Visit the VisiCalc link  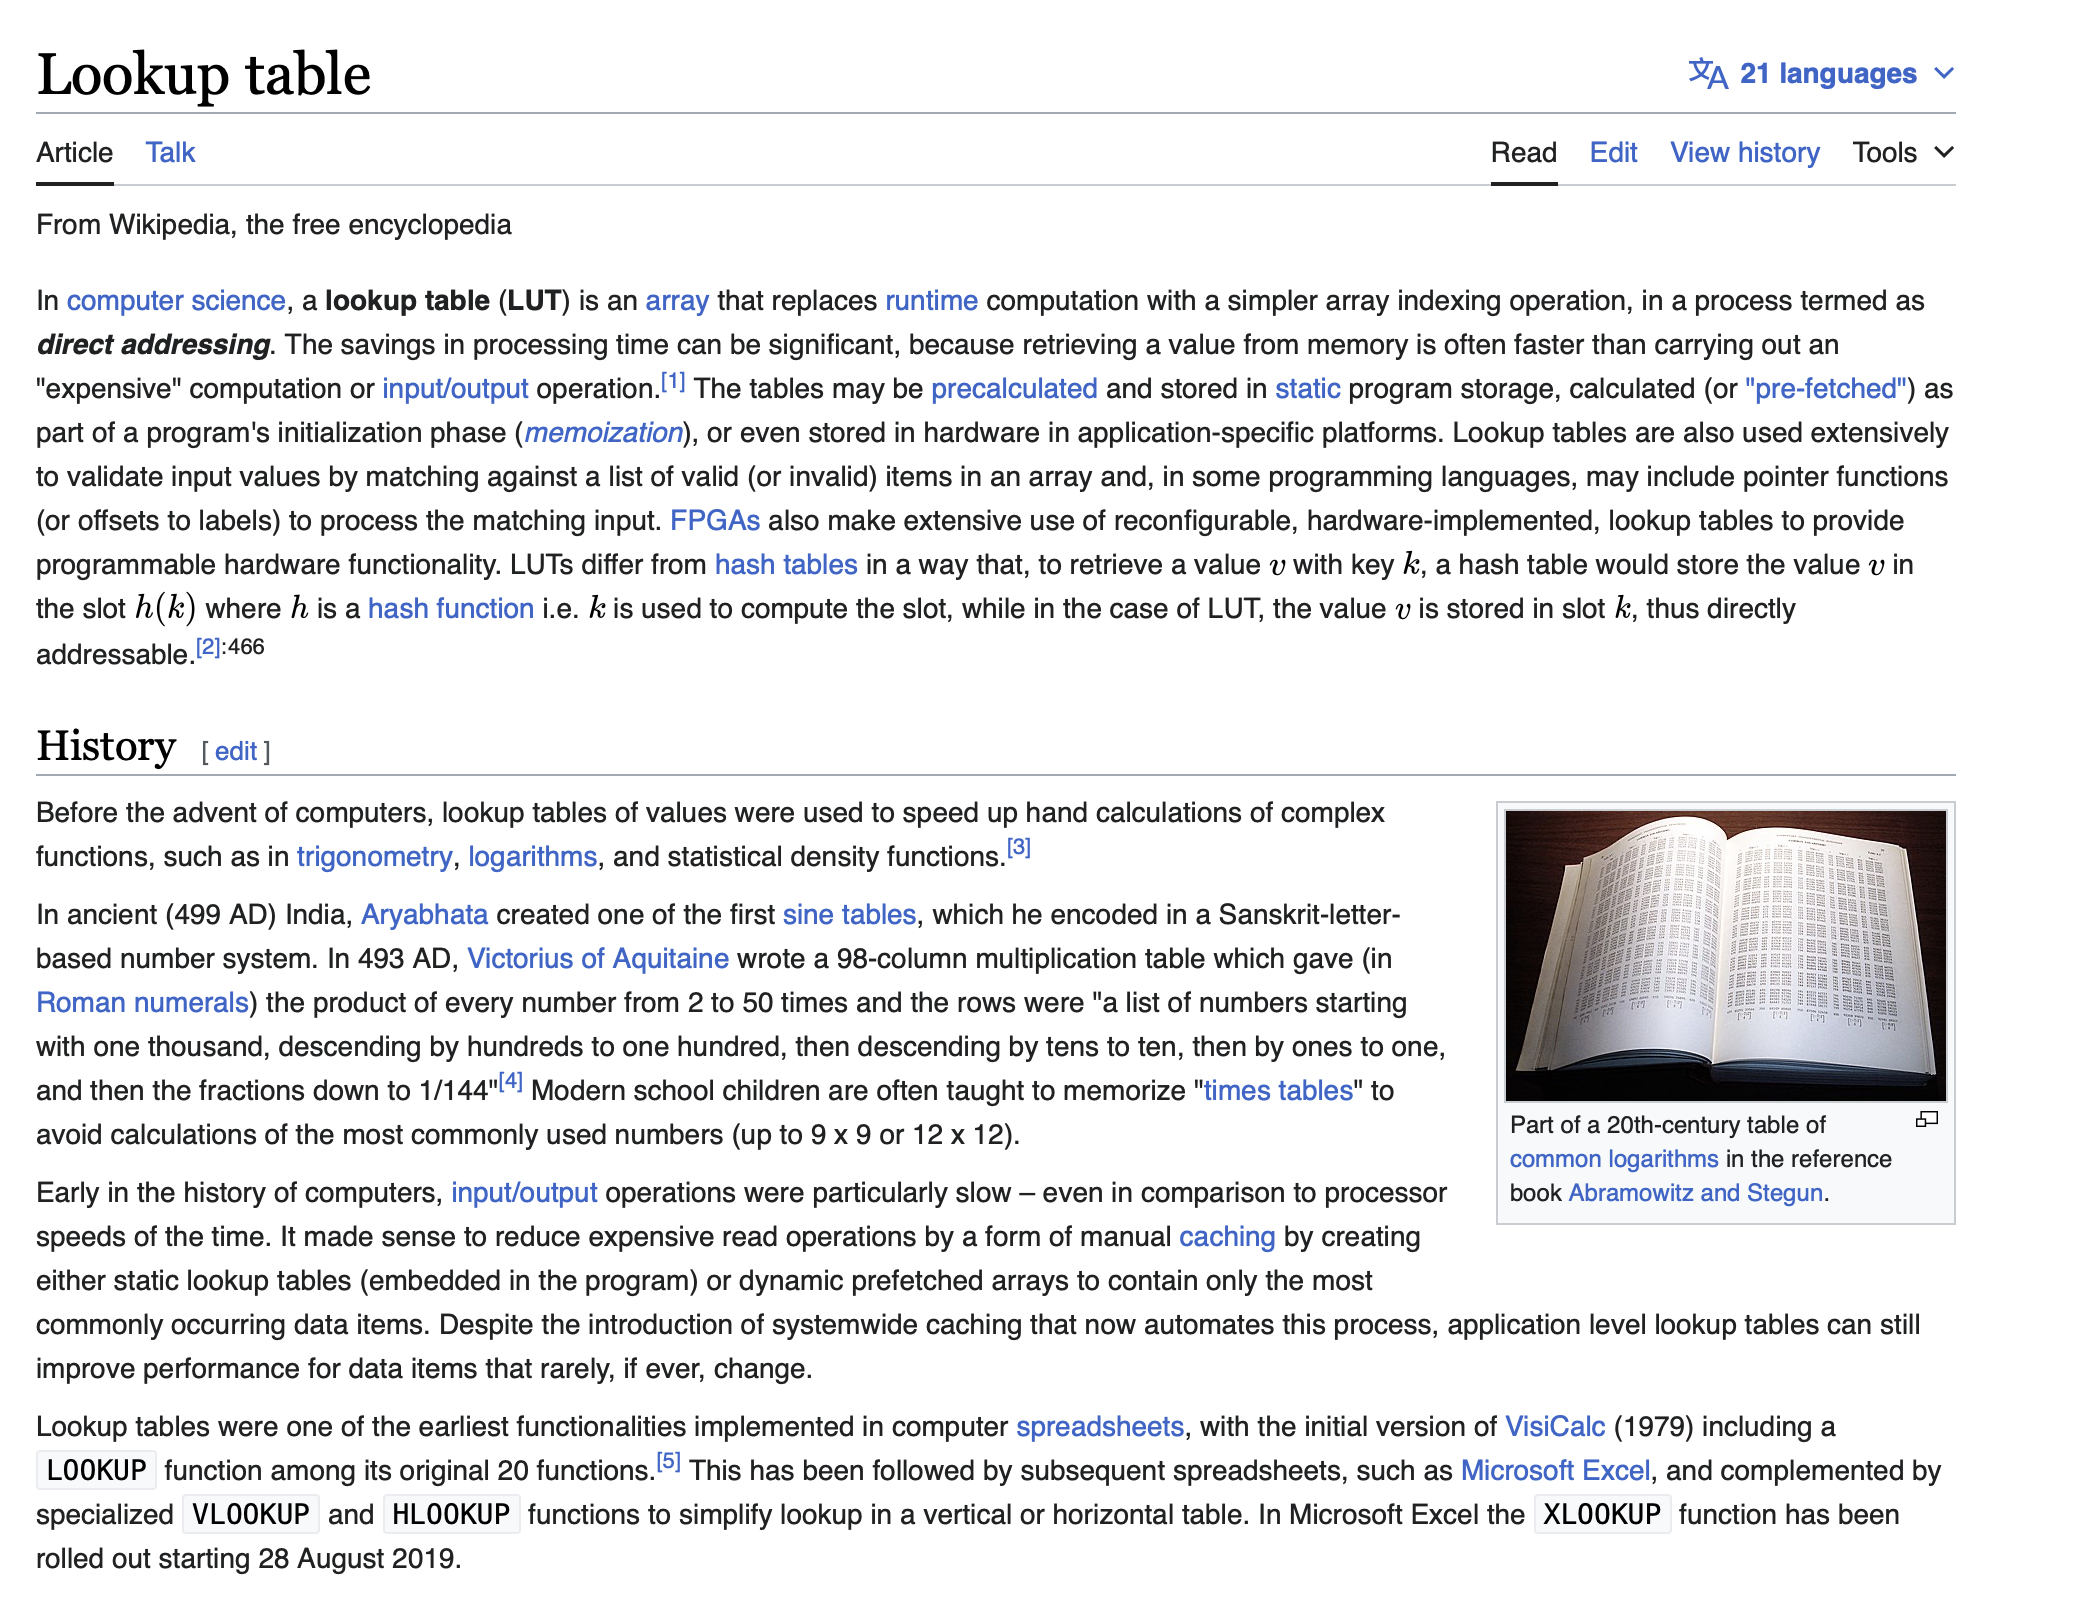[1555, 1426]
